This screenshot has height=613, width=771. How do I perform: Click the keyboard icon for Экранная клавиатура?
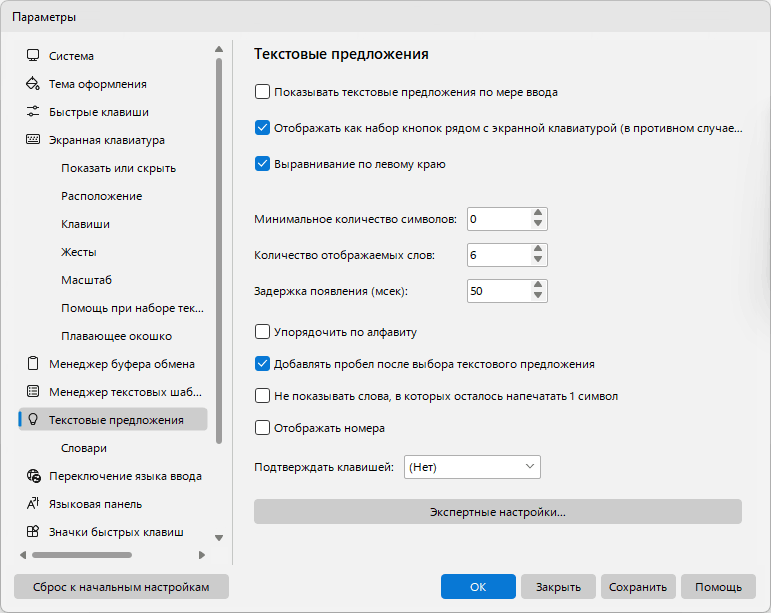(x=33, y=140)
